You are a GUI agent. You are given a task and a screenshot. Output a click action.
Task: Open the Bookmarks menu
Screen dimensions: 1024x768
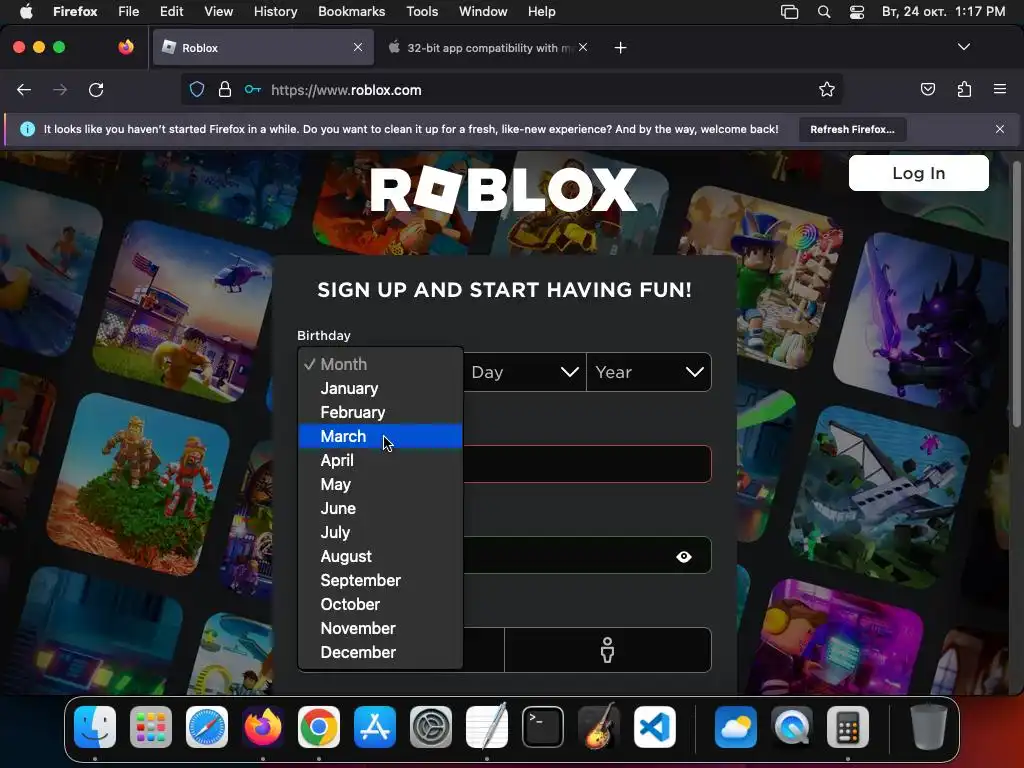[351, 12]
